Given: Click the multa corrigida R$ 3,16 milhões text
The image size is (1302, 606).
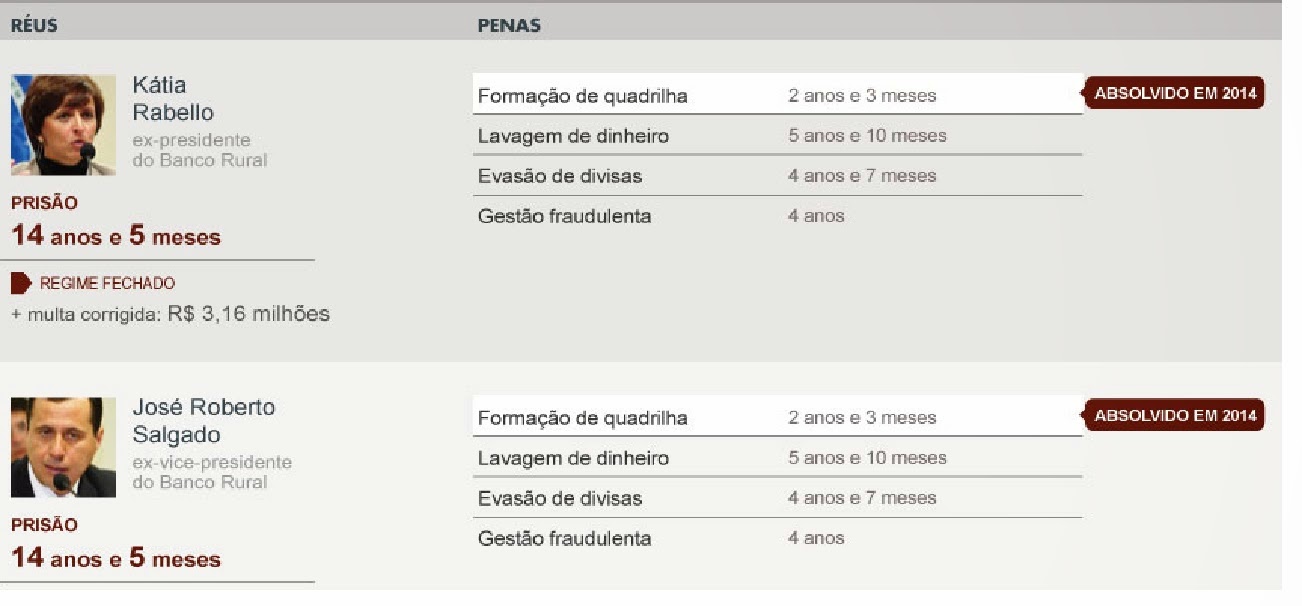Looking at the screenshot, I should (x=170, y=314).
